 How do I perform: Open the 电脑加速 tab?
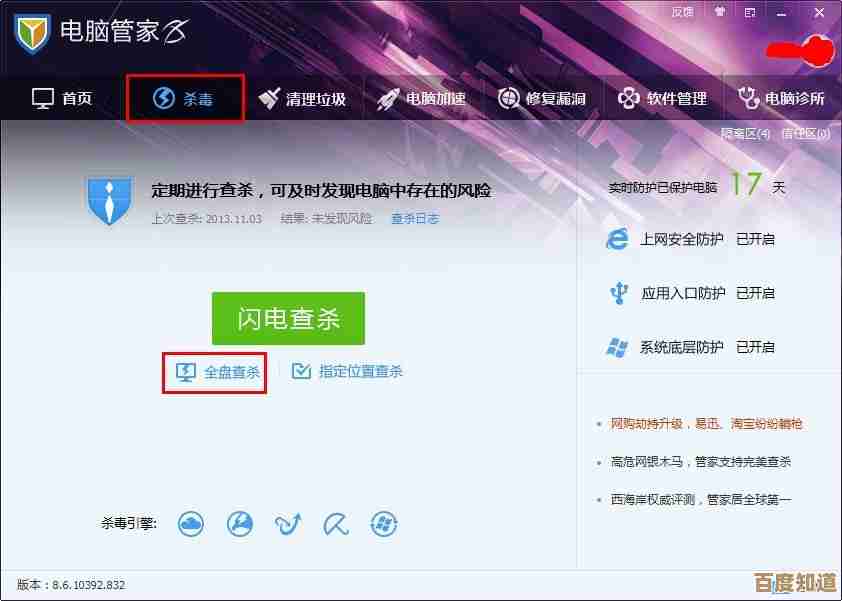tap(421, 98)
